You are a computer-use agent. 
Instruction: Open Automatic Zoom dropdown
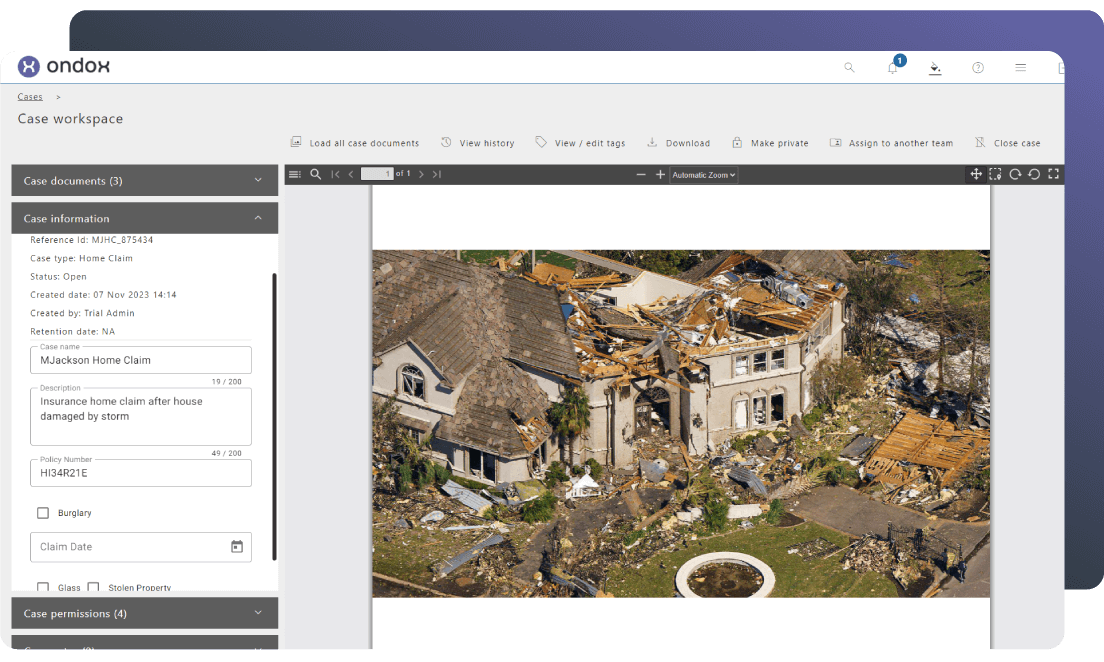(703, 175)
